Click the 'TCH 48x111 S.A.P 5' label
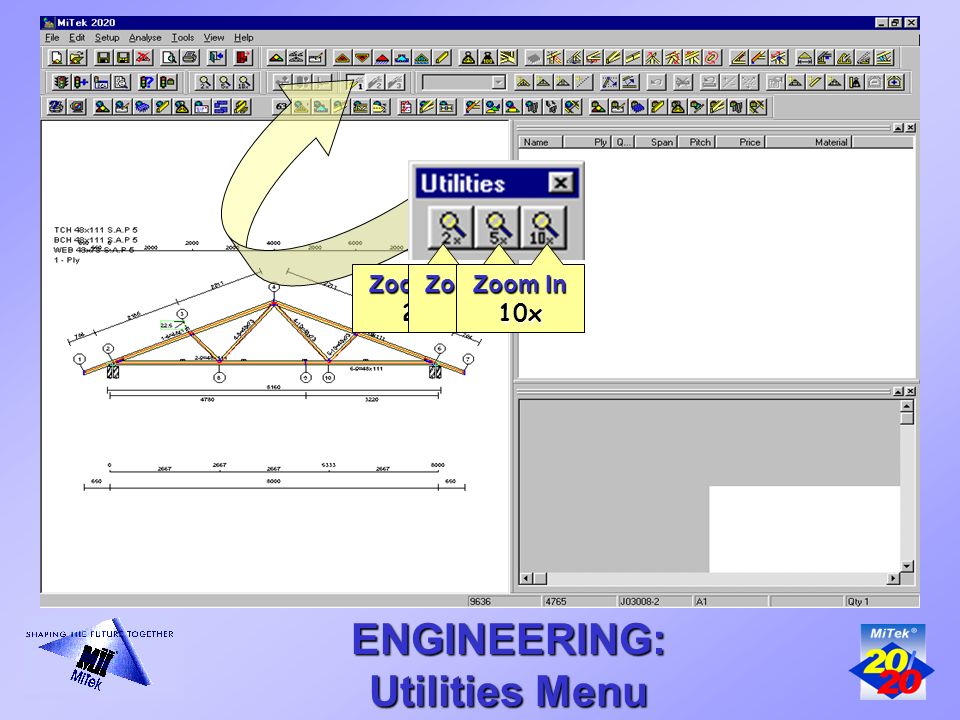 coord(96,230)
